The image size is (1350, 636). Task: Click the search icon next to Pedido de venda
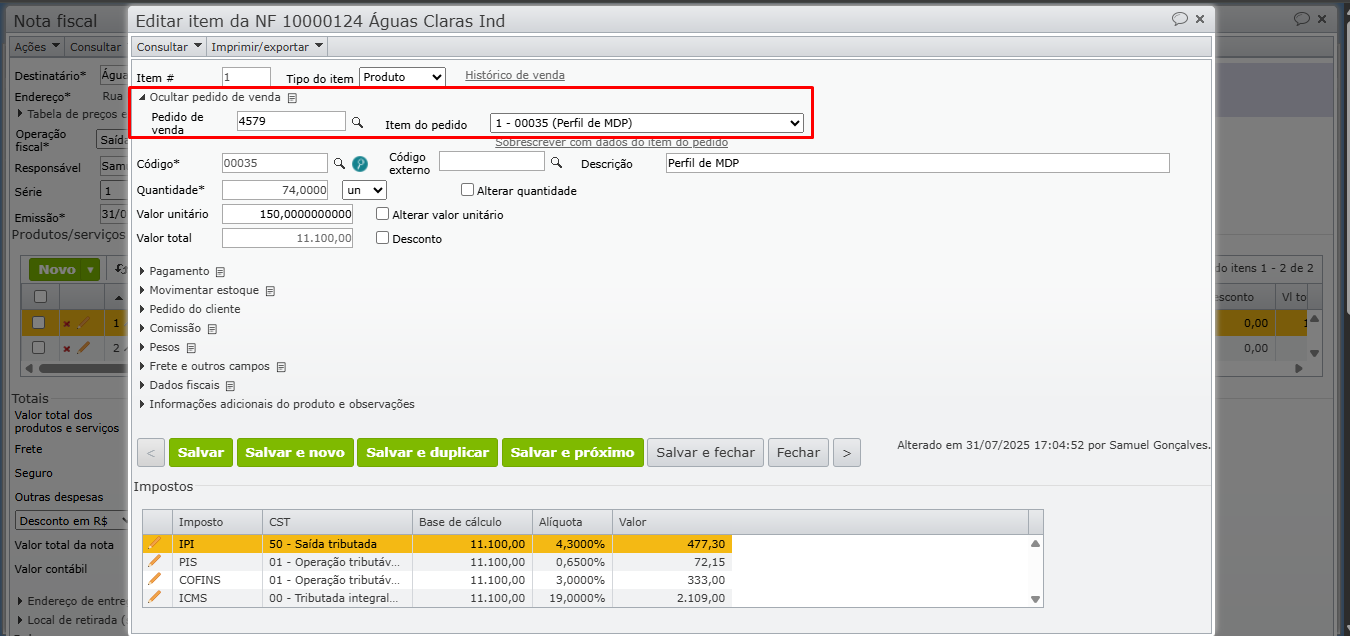point(357,122)
